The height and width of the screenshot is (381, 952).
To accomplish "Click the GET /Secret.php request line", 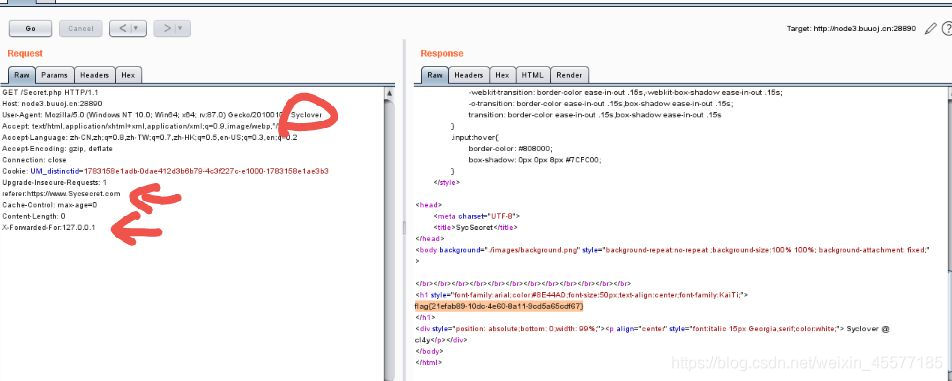I will pyautogui.click(x=50, y=92).
